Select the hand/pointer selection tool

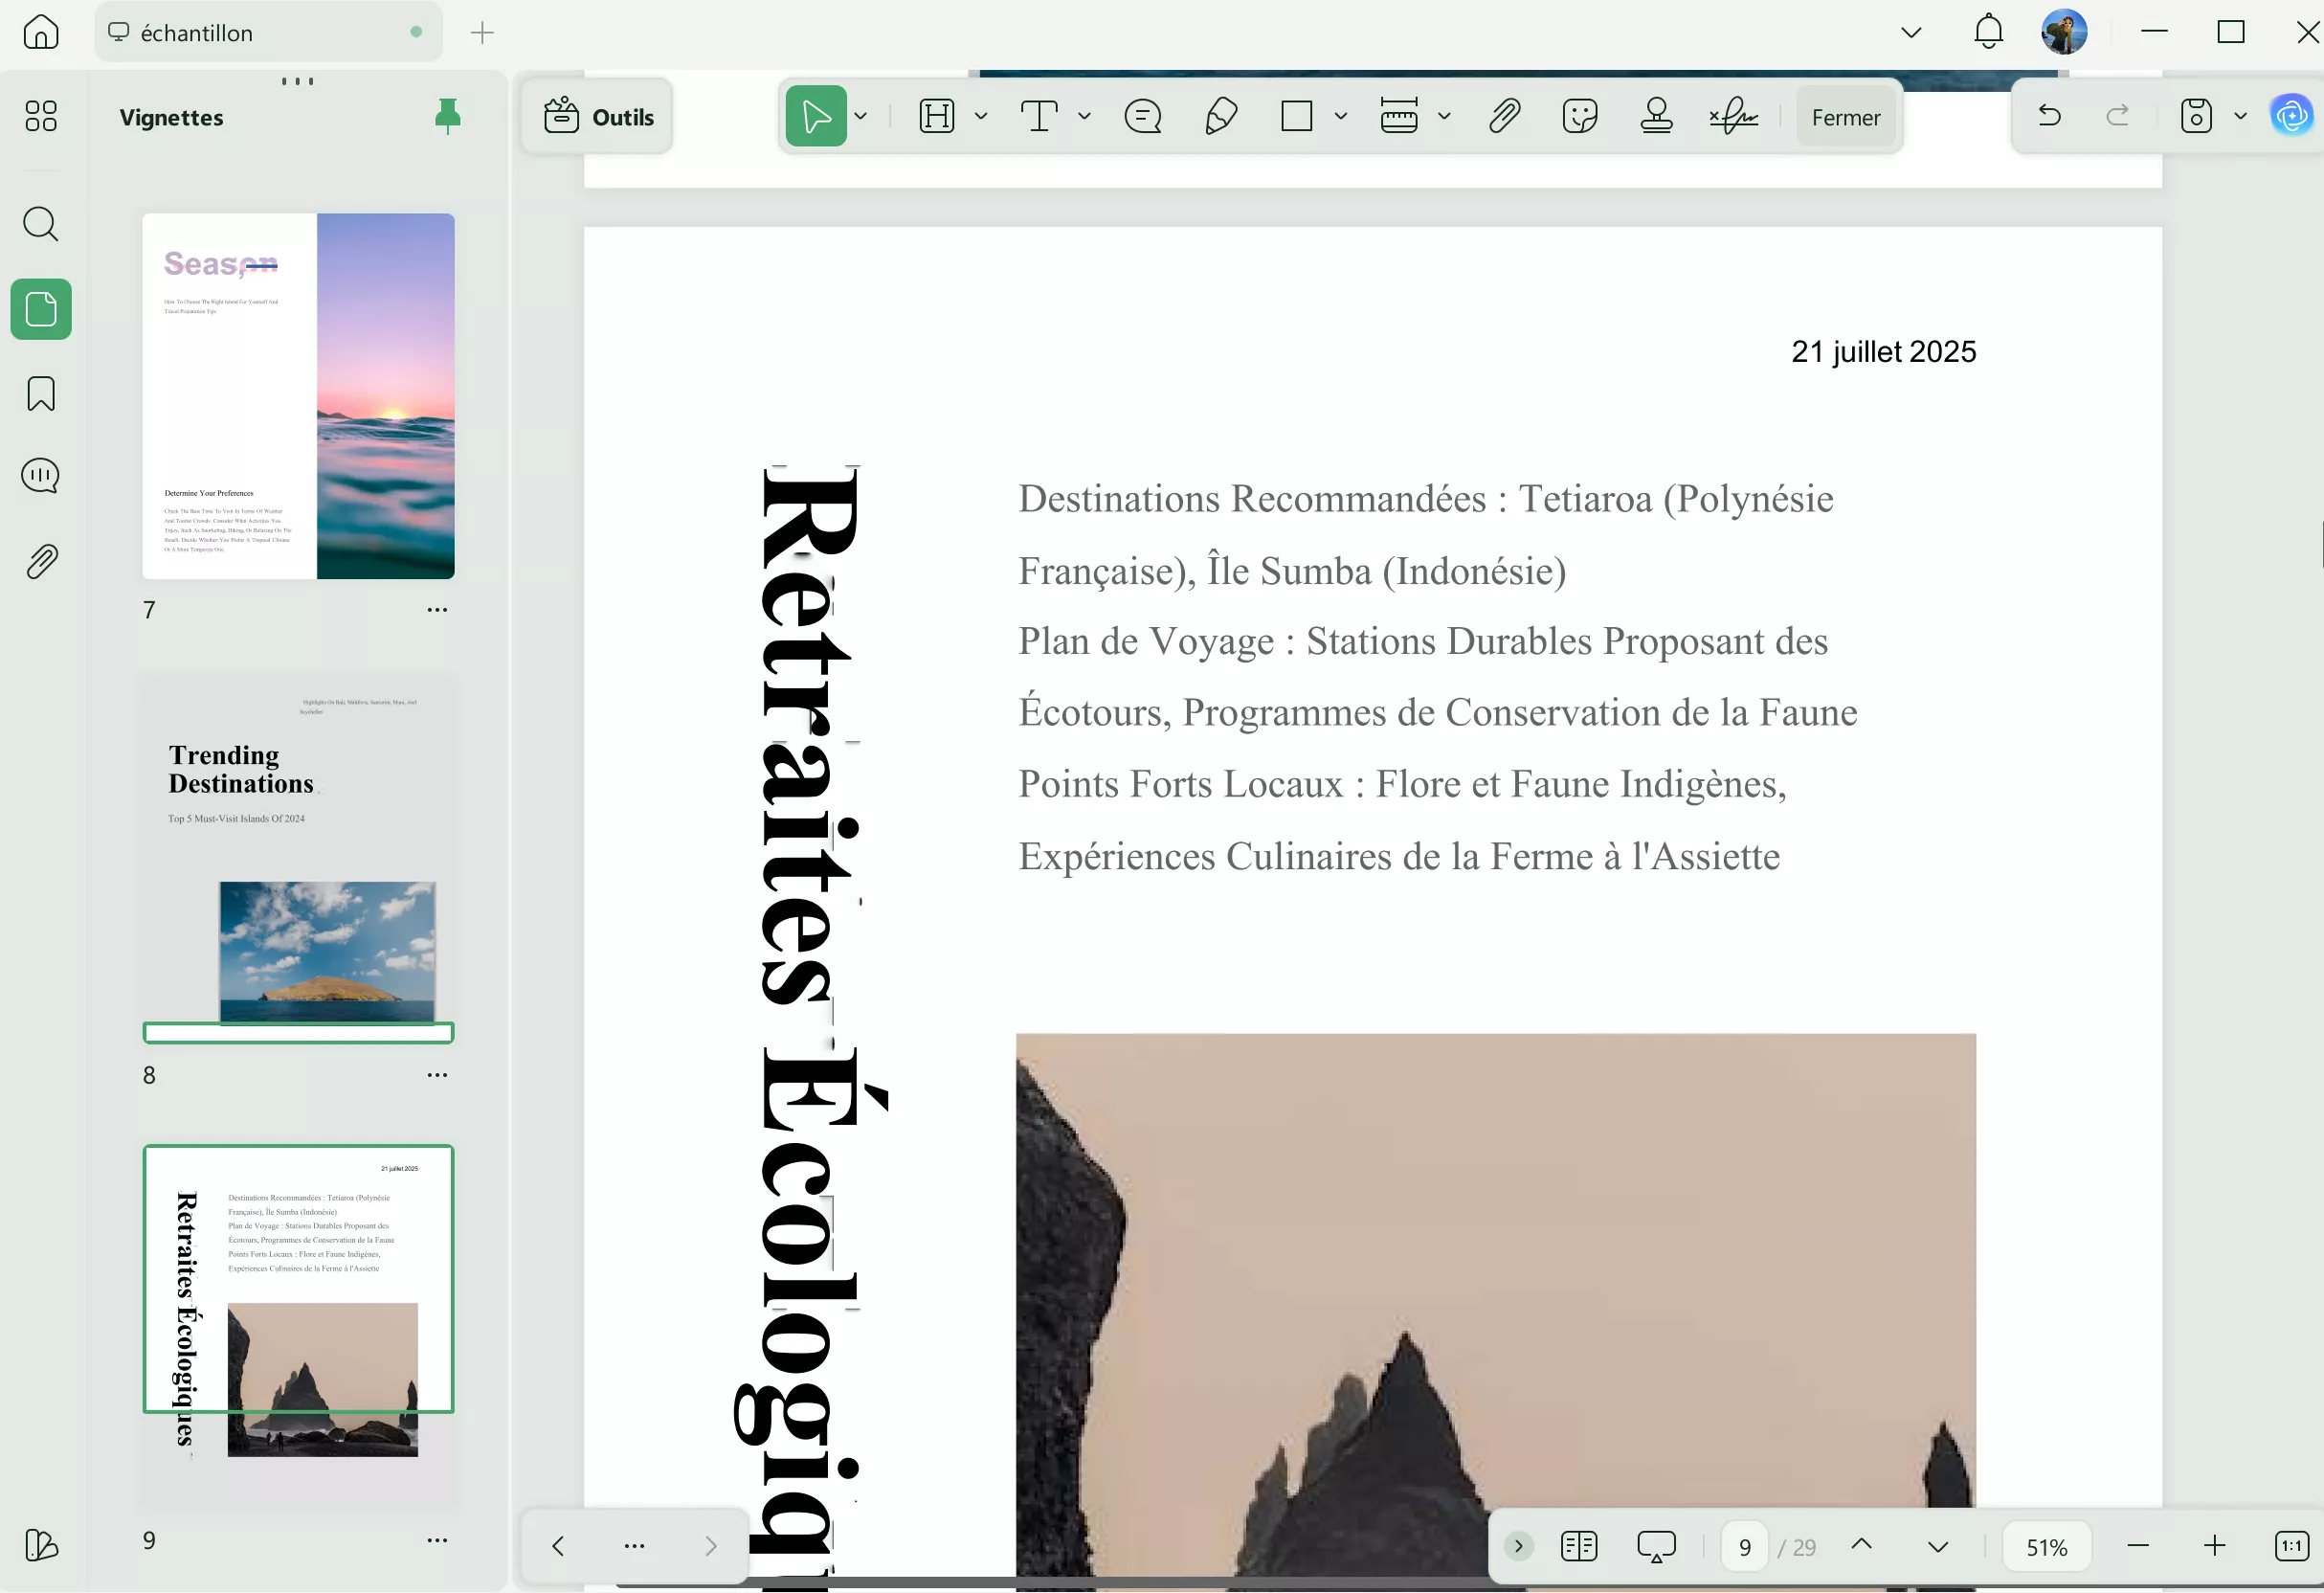[x=818, y=115]
